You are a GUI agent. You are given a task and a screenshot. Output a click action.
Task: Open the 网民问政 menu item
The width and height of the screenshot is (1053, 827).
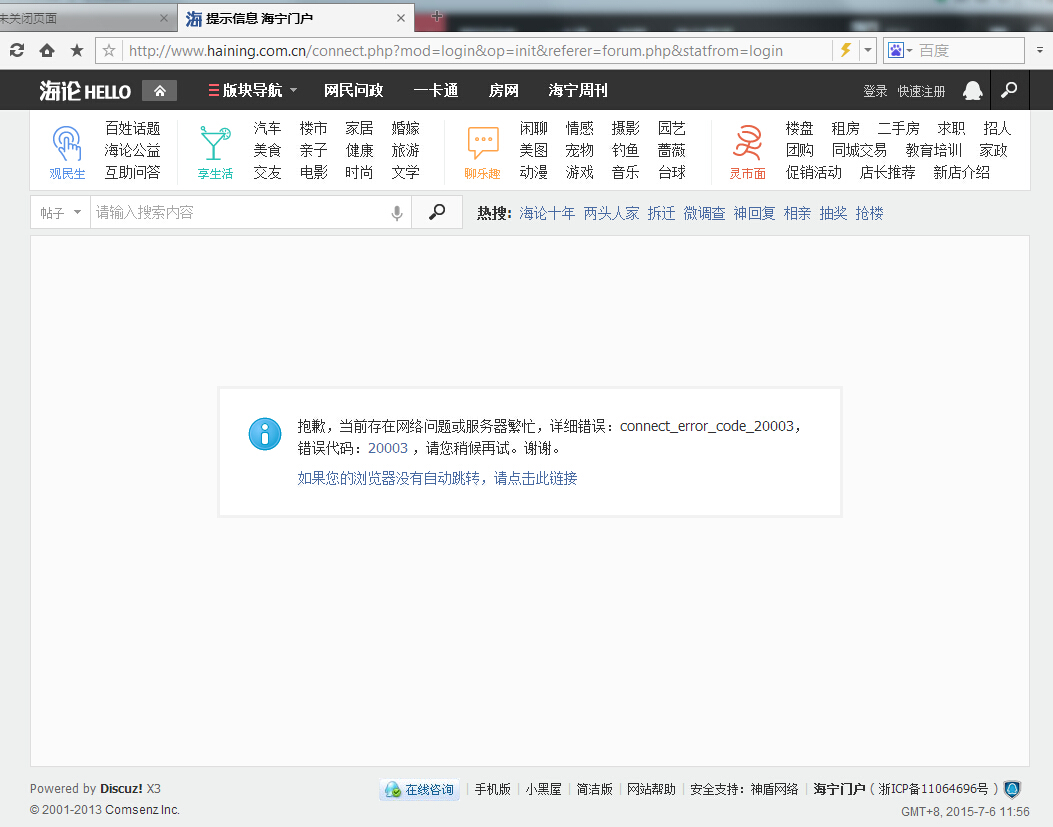click(x=353, y=91)
